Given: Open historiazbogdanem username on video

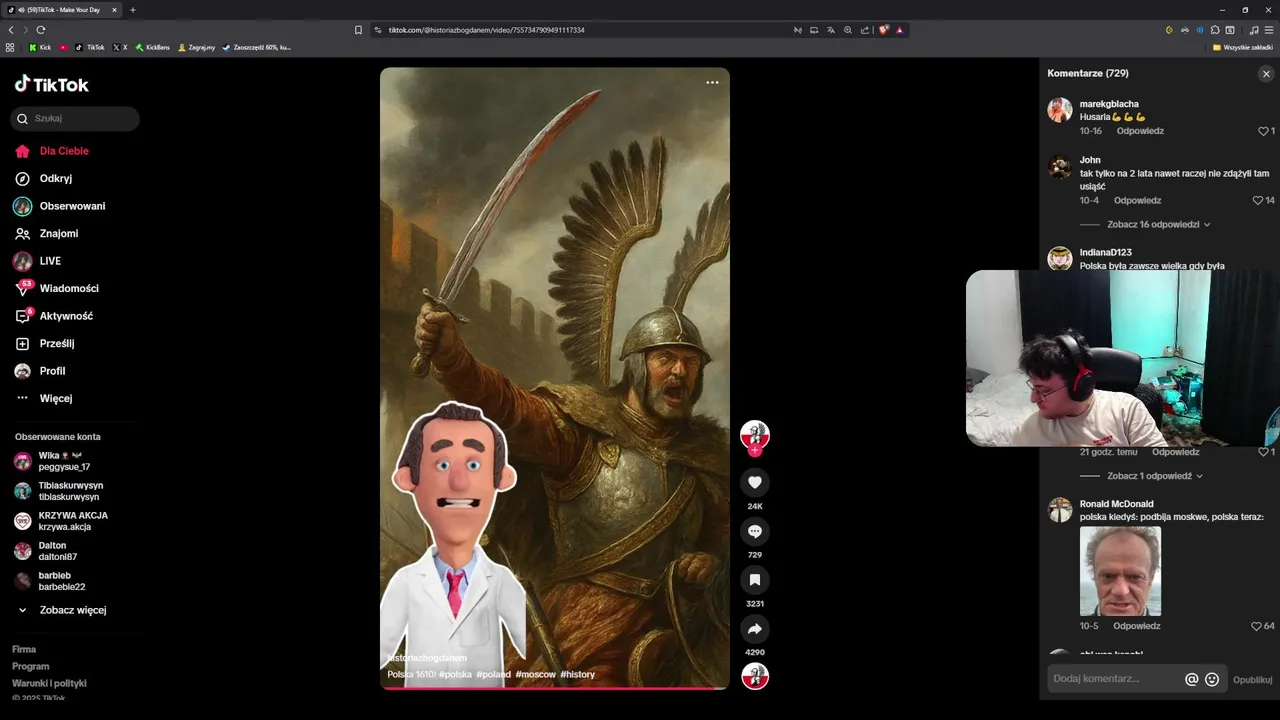Looking at the screenshot, I should pos(427,658).
